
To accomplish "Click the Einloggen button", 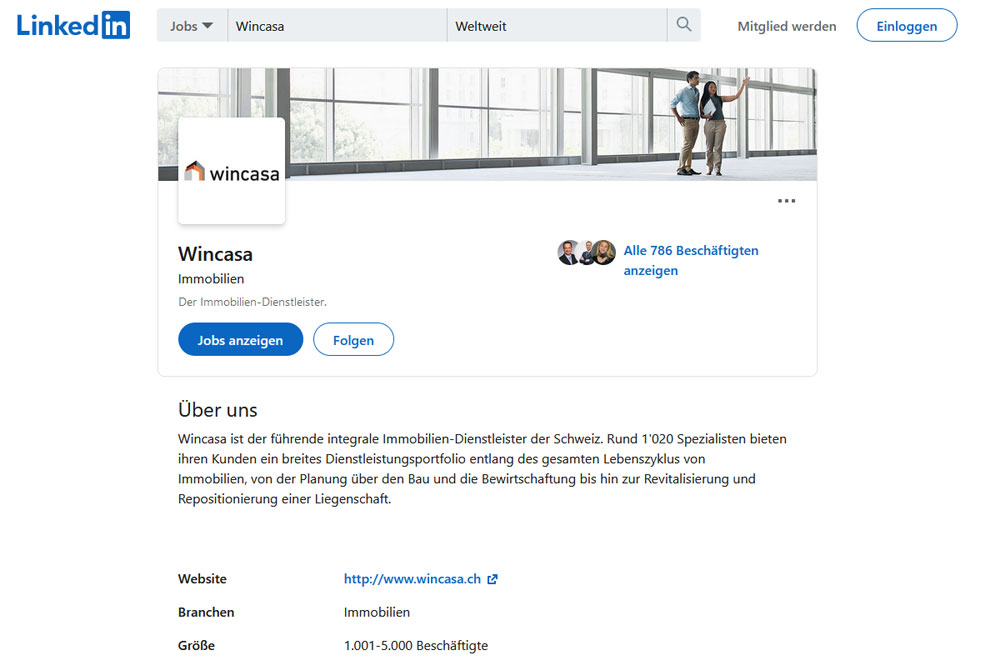I will [906, 26].
